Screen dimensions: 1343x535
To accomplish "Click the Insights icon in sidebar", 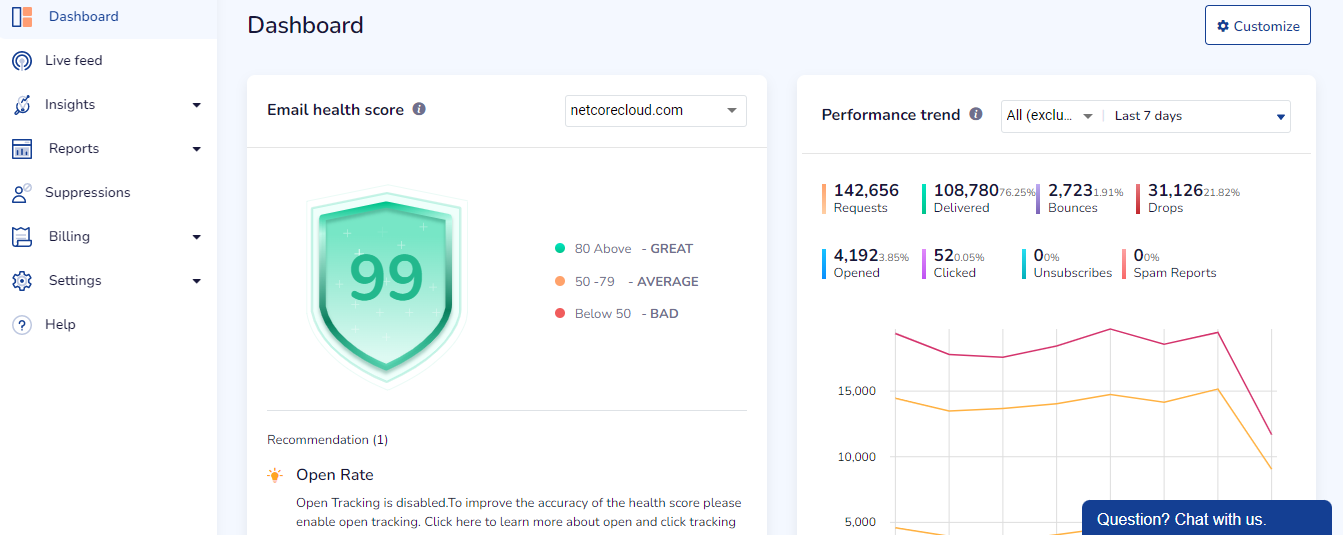I will (22, 105).
